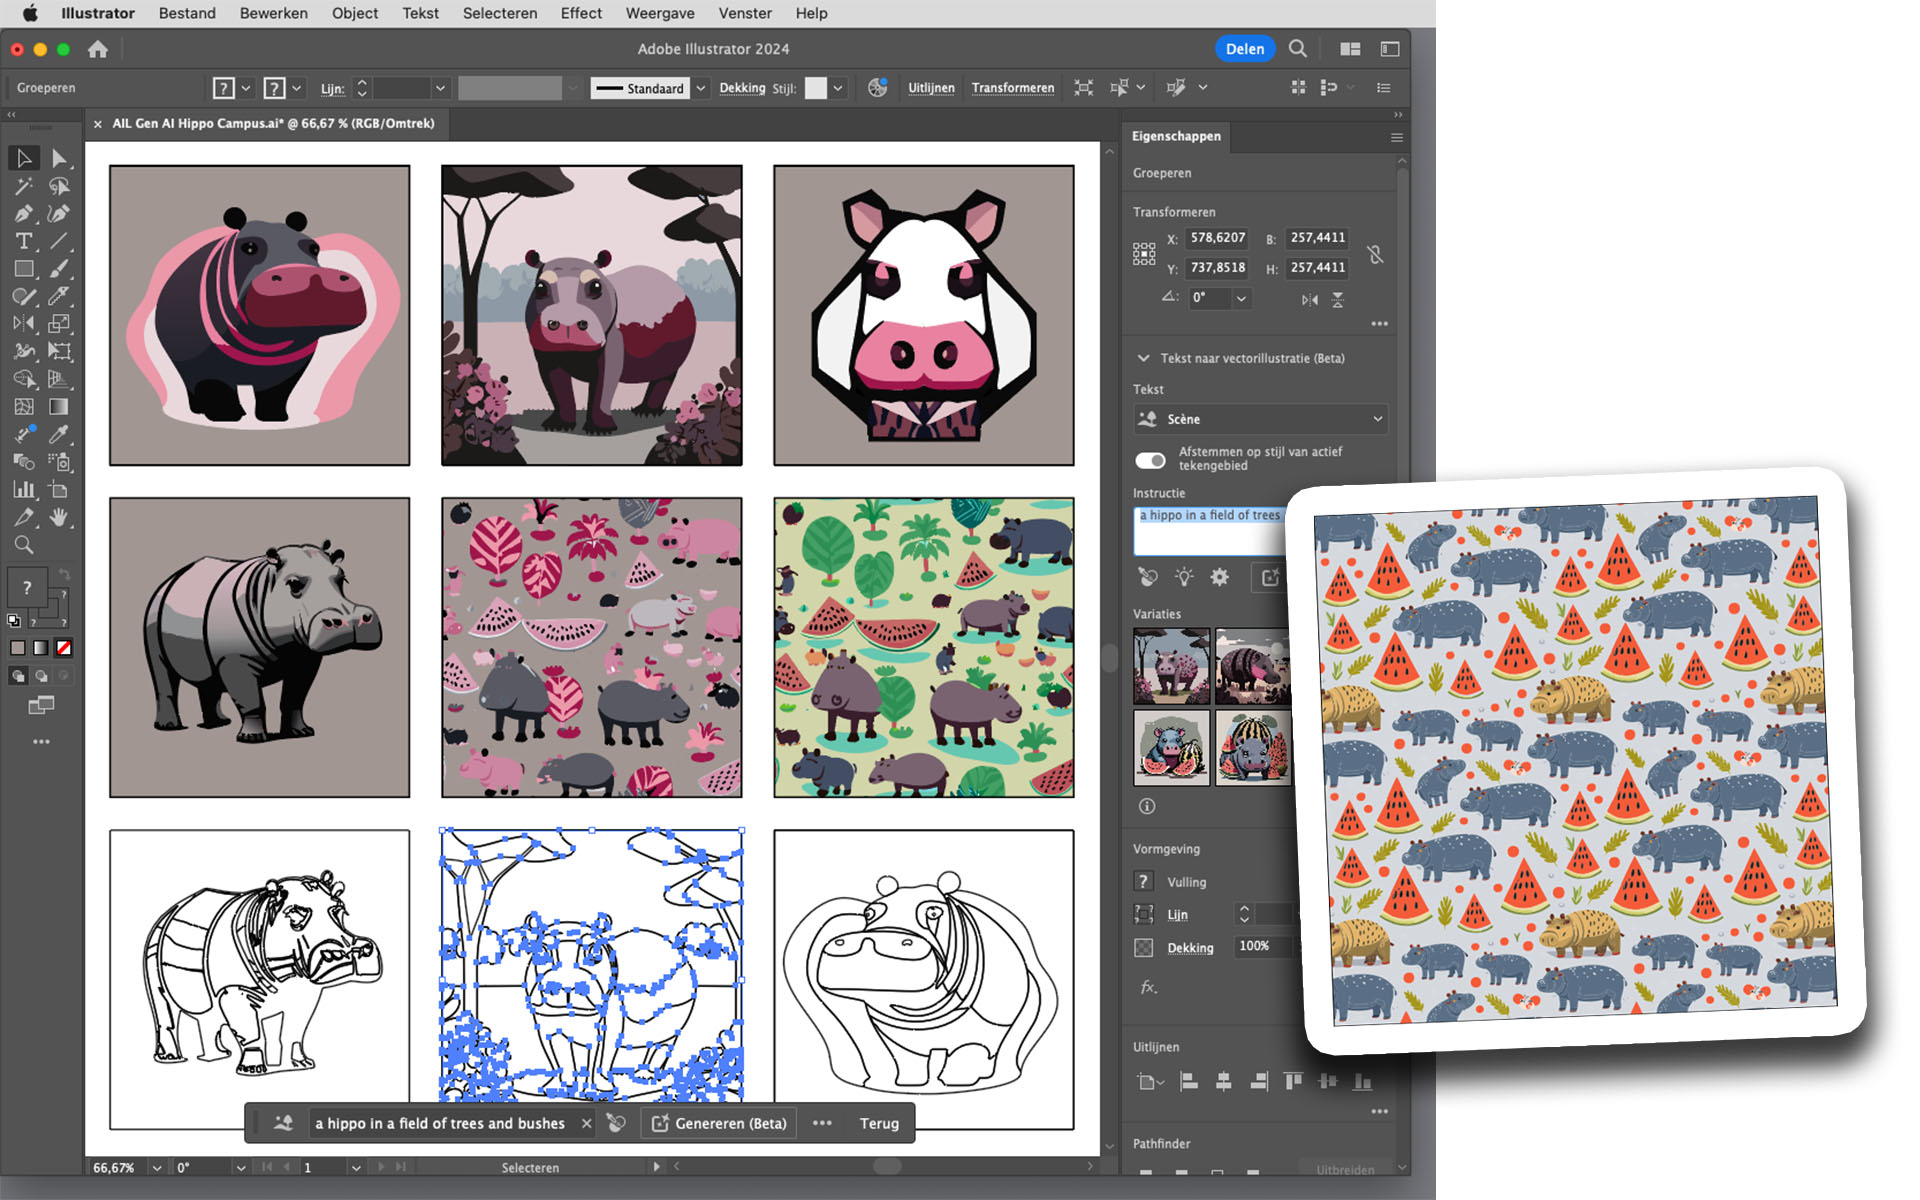The height and width of the screenshot is (1200, 1920).
Task: Toggle 'Afstemmen op stijl van actief tekengebied' switch
Action: coord(1150,460)
